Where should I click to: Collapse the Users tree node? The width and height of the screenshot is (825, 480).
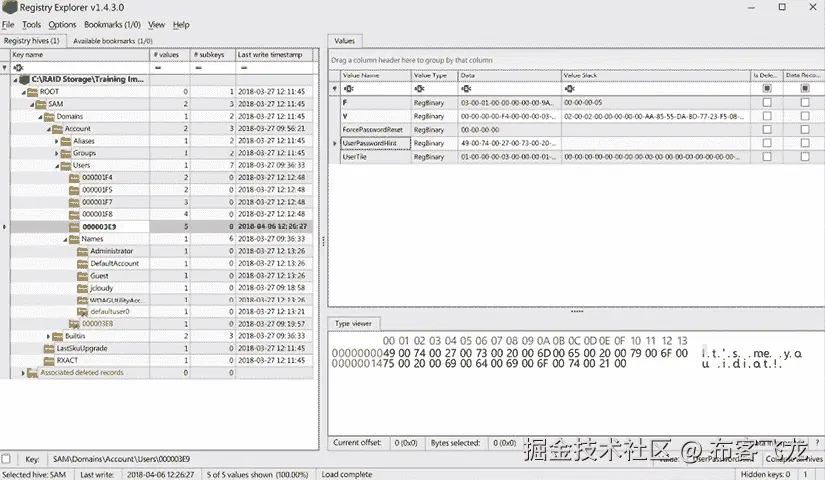[57, 165]
